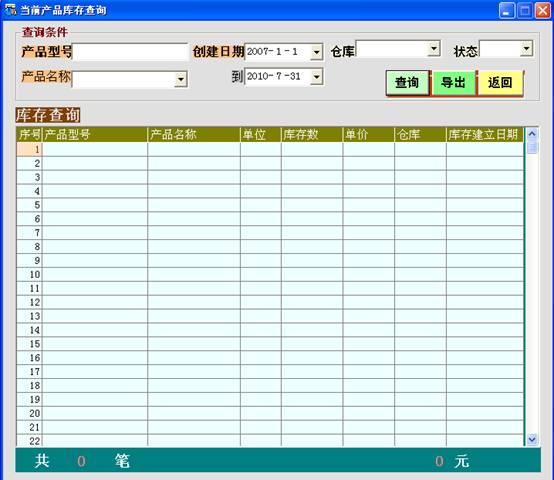Expand the 状态 status dropdown

click(x=526, y=48)
